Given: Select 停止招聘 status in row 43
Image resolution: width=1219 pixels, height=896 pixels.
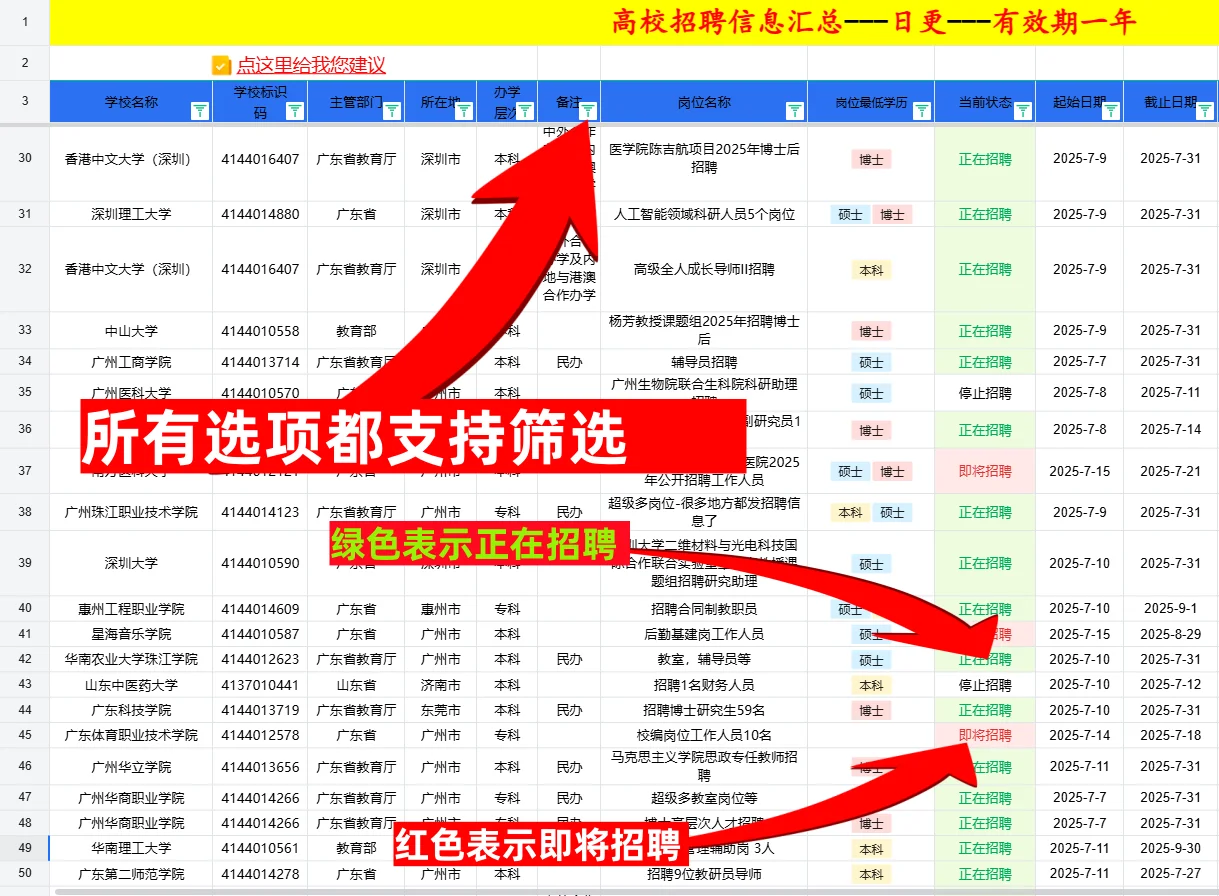Looking at the screenshot, I should [x=985, y=685].
